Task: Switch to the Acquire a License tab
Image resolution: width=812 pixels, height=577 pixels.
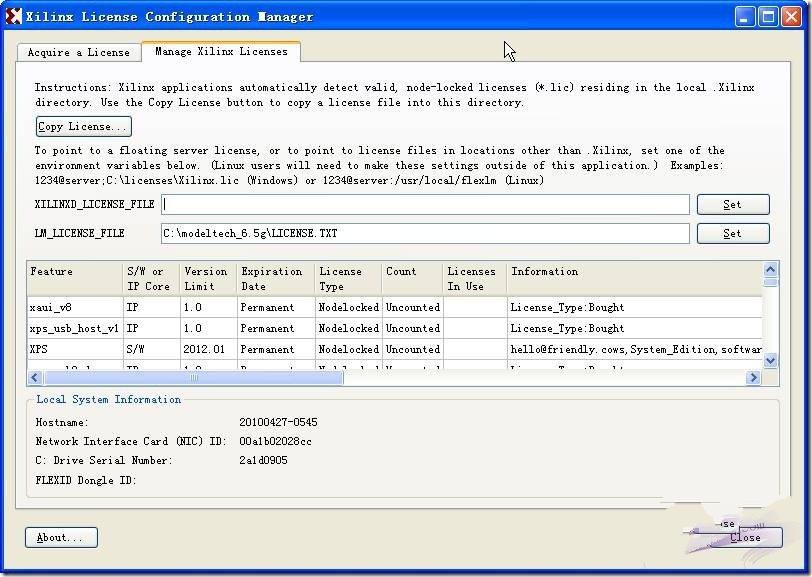Action: (x=79, y=52)
